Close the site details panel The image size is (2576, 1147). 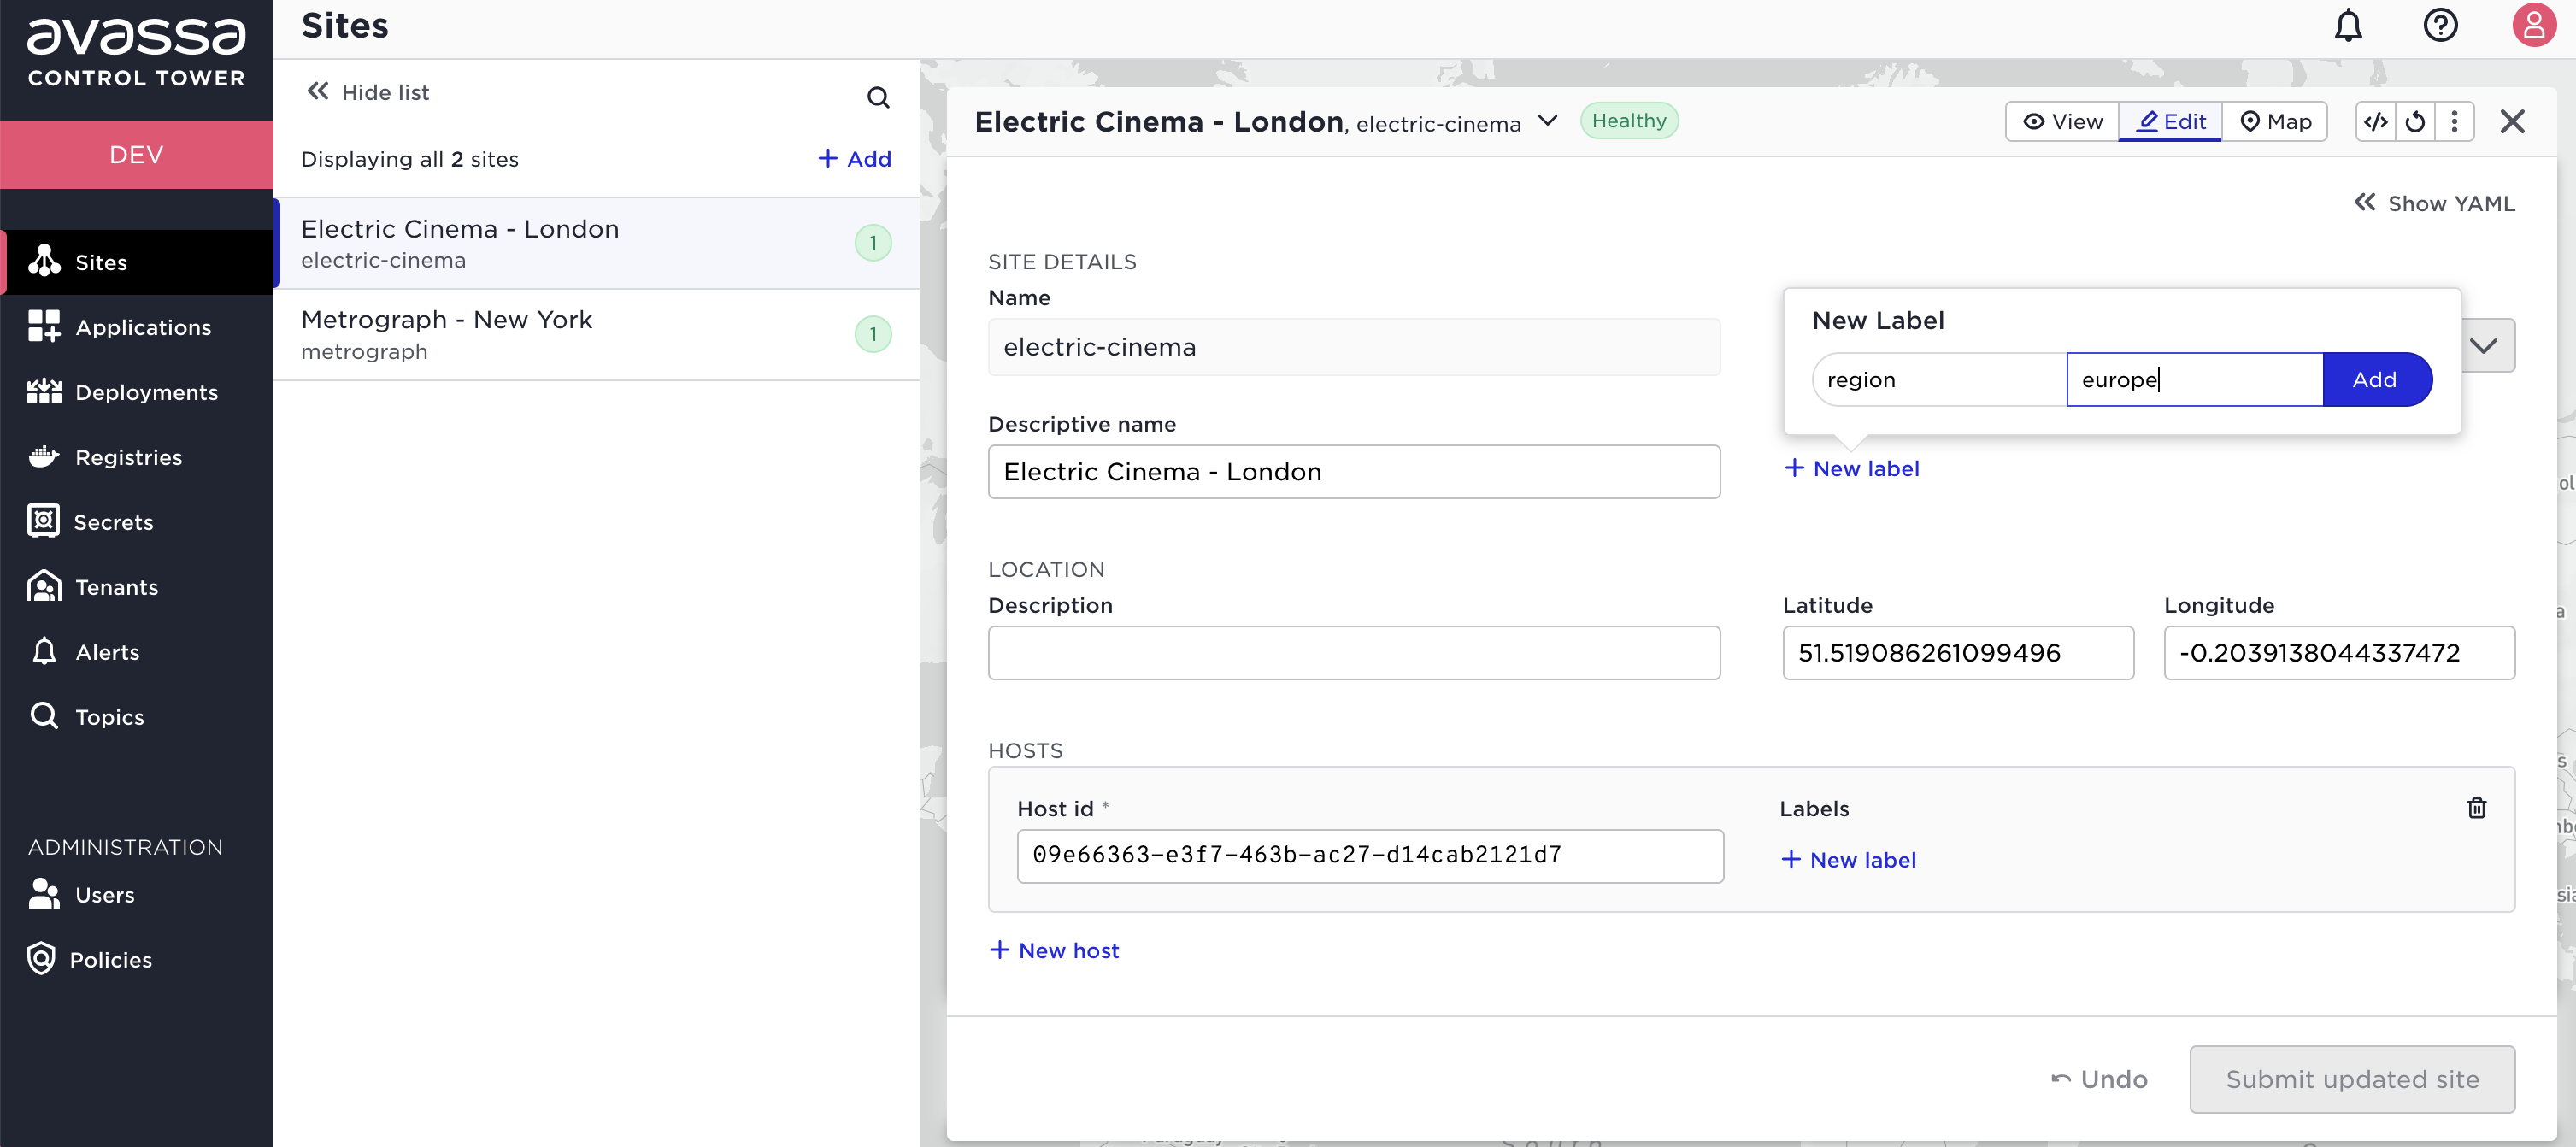2512,122
